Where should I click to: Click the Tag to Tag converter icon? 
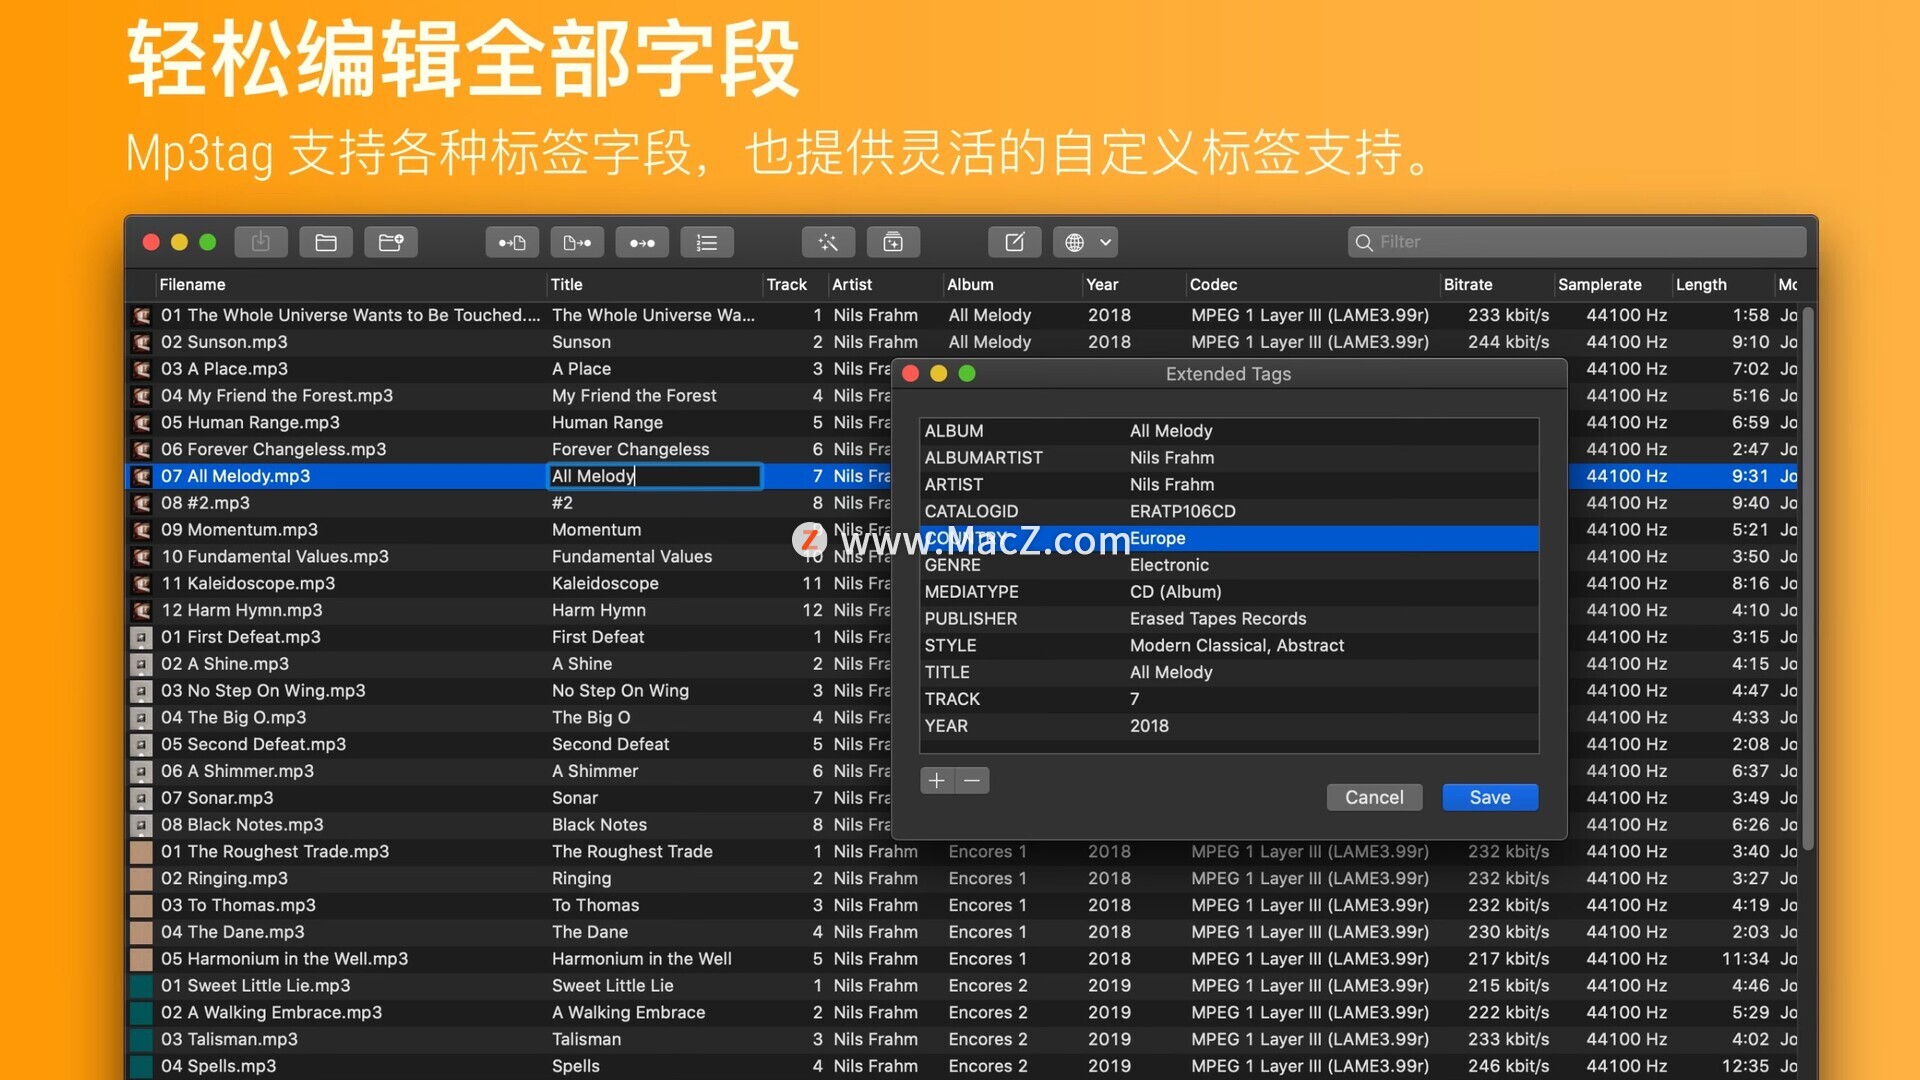642,242
